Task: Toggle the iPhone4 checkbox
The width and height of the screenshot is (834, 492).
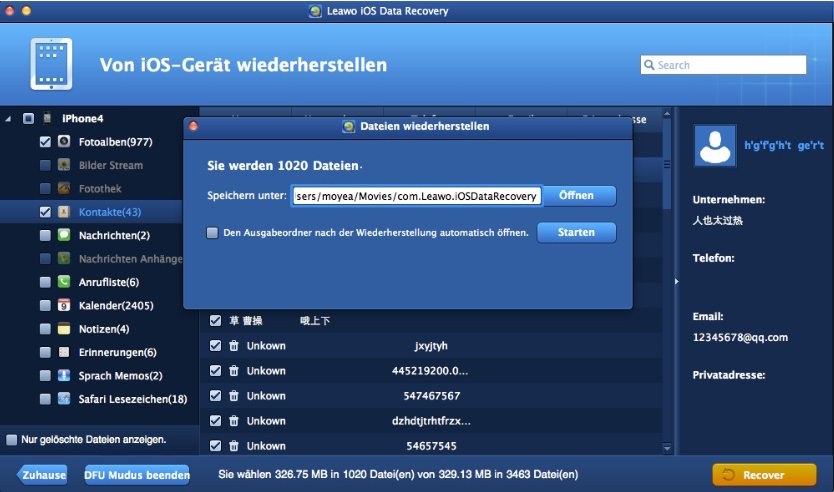Action: point(29,118)
